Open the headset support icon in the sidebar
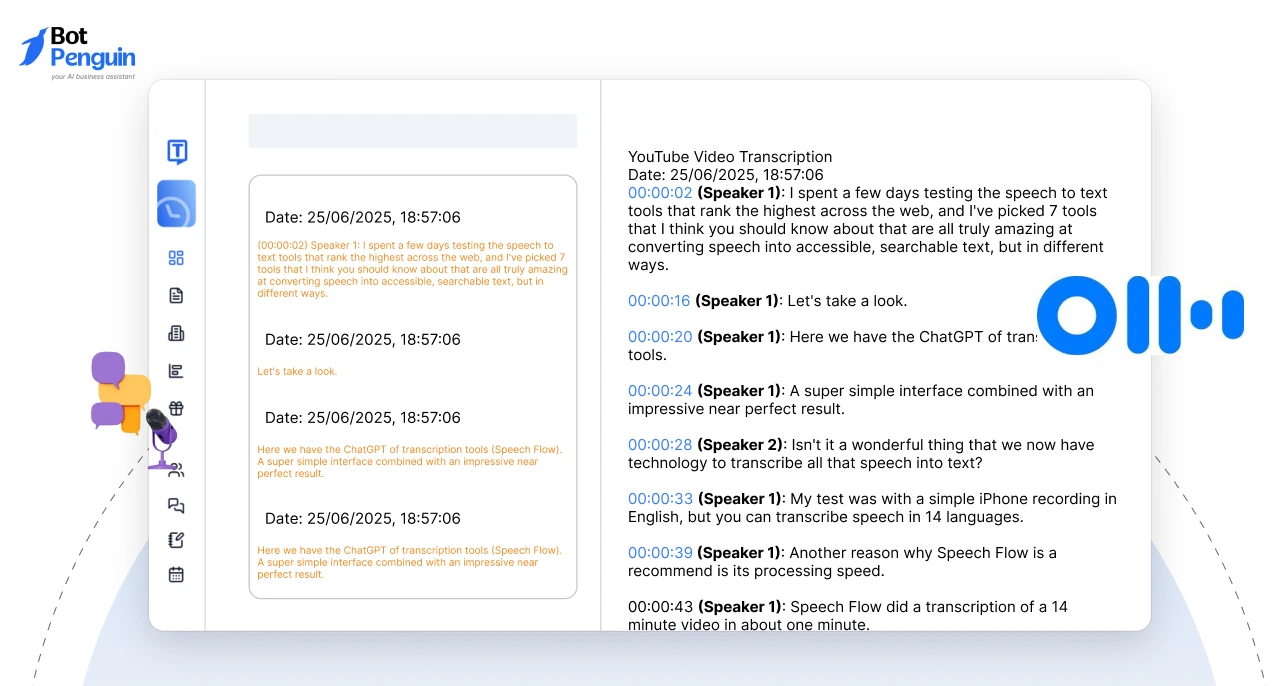 (176, 469)
